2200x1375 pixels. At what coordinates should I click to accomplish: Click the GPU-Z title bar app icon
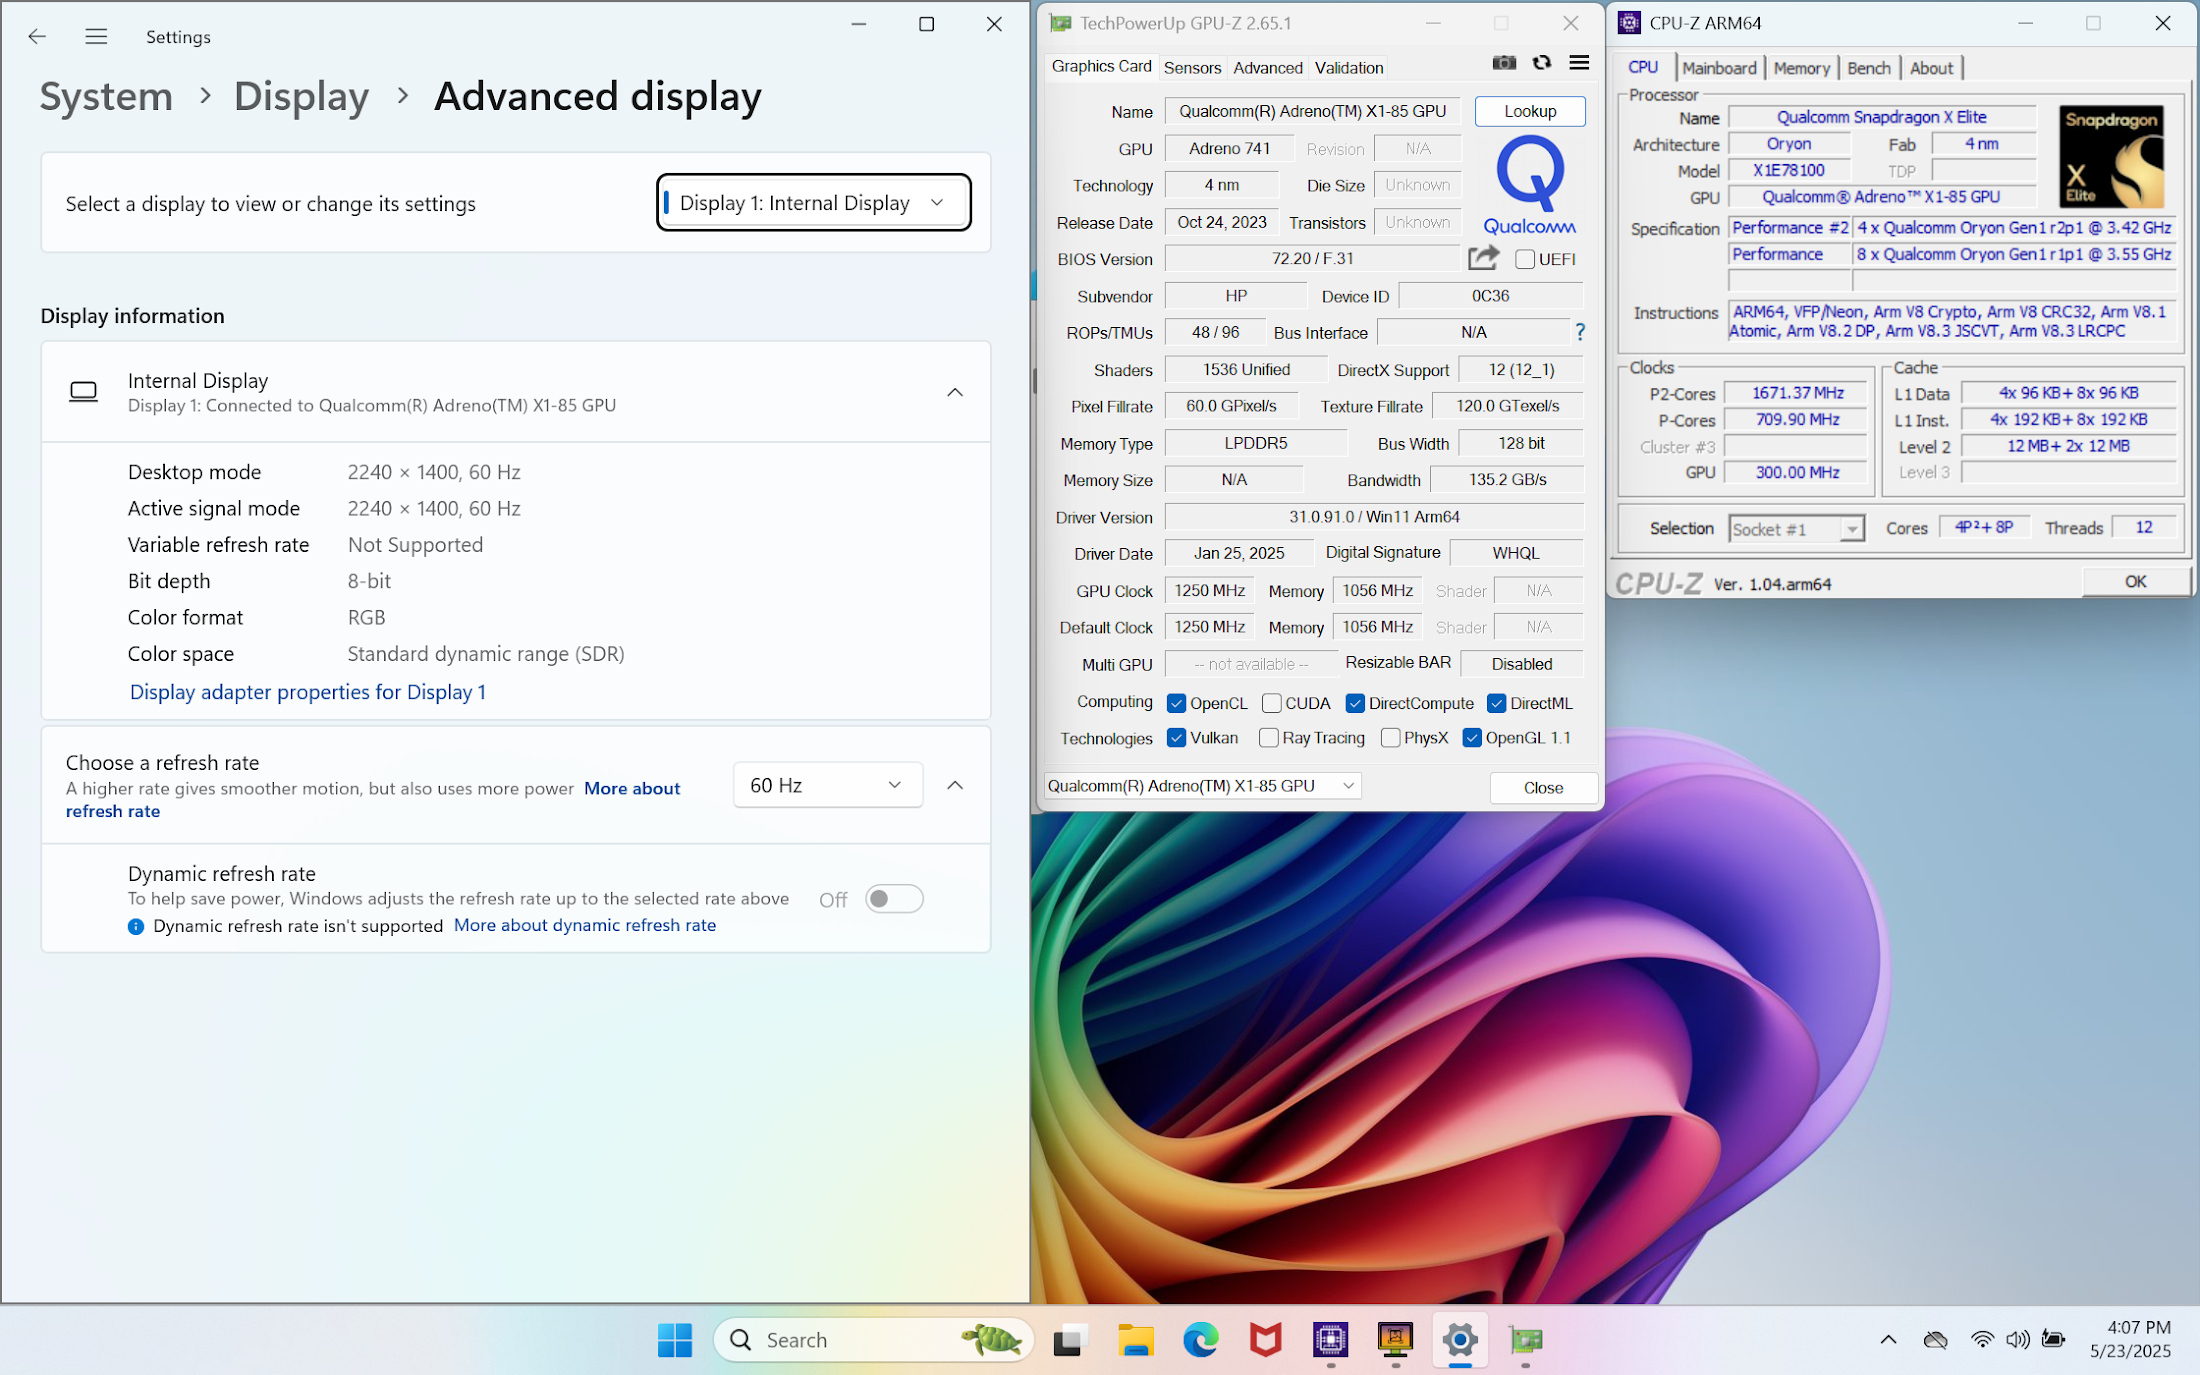click(1060, 23)
